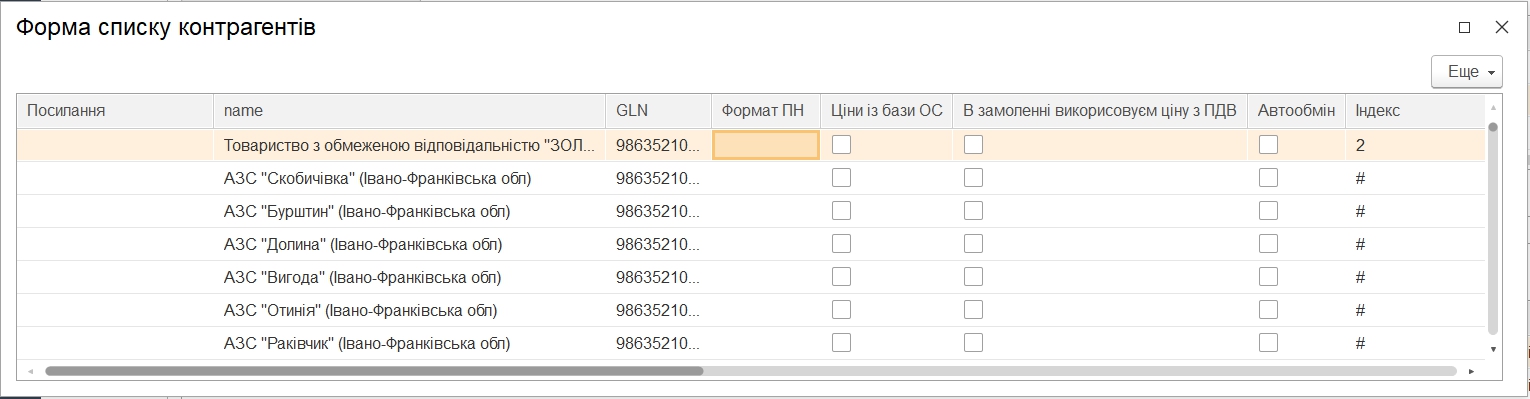Viewport: 1530px width, 399px height.
Task: Select the Посилання column header
Action: tap(116, 111)
